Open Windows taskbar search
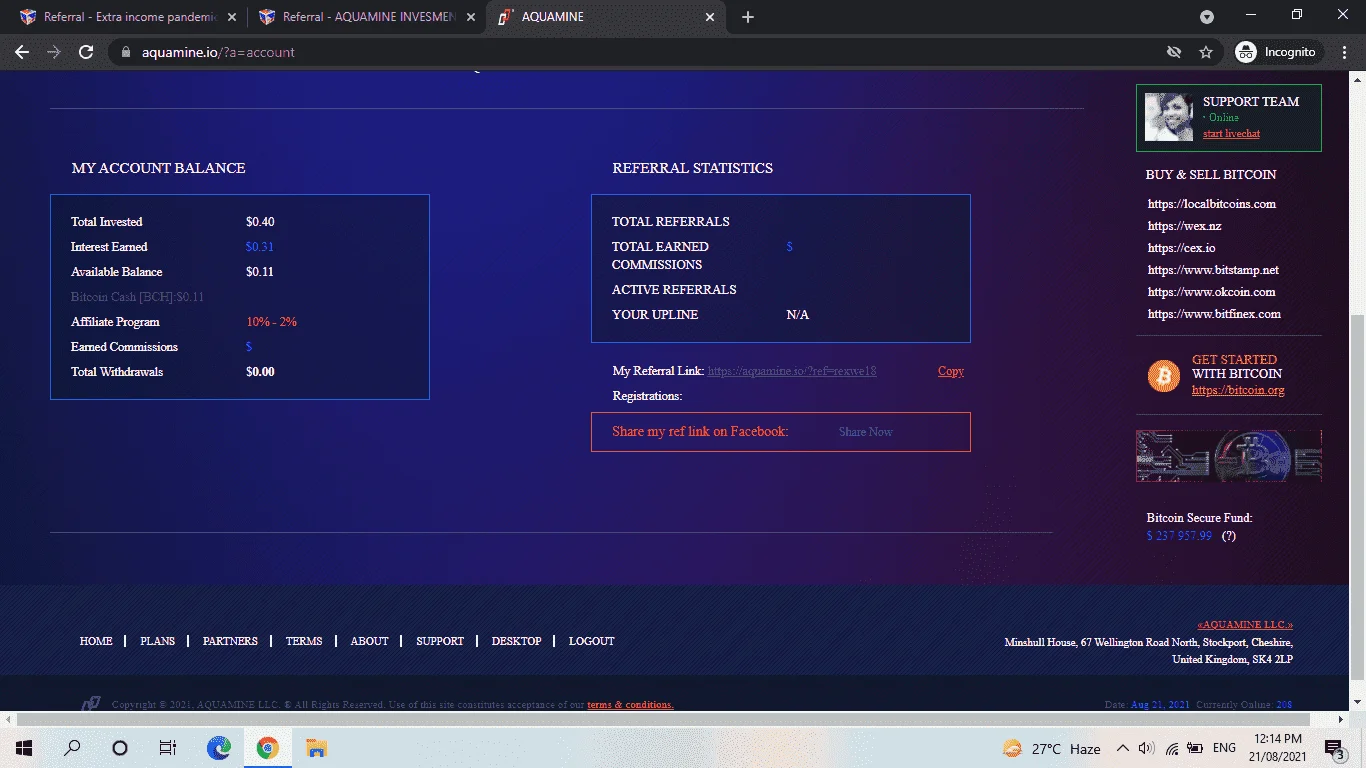Image resolution: width=1366 pixels, height=768 pixels. [x=72, y=748]
